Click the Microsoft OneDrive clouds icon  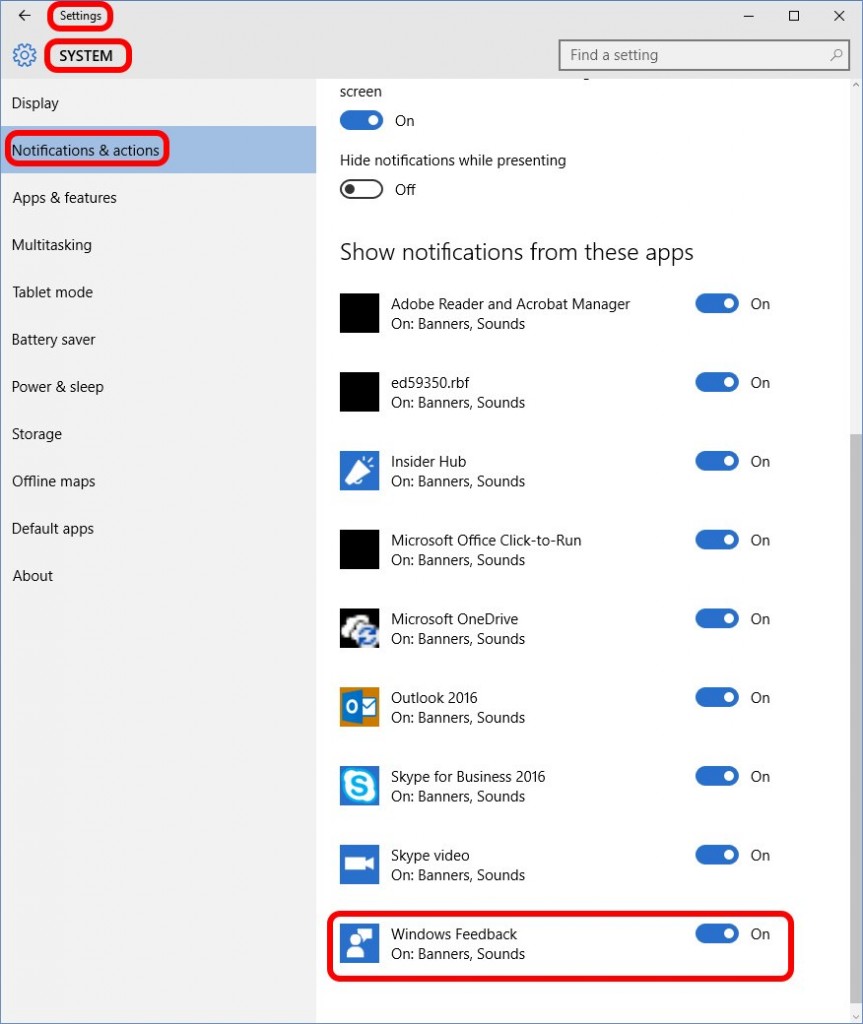coord(359,628)
